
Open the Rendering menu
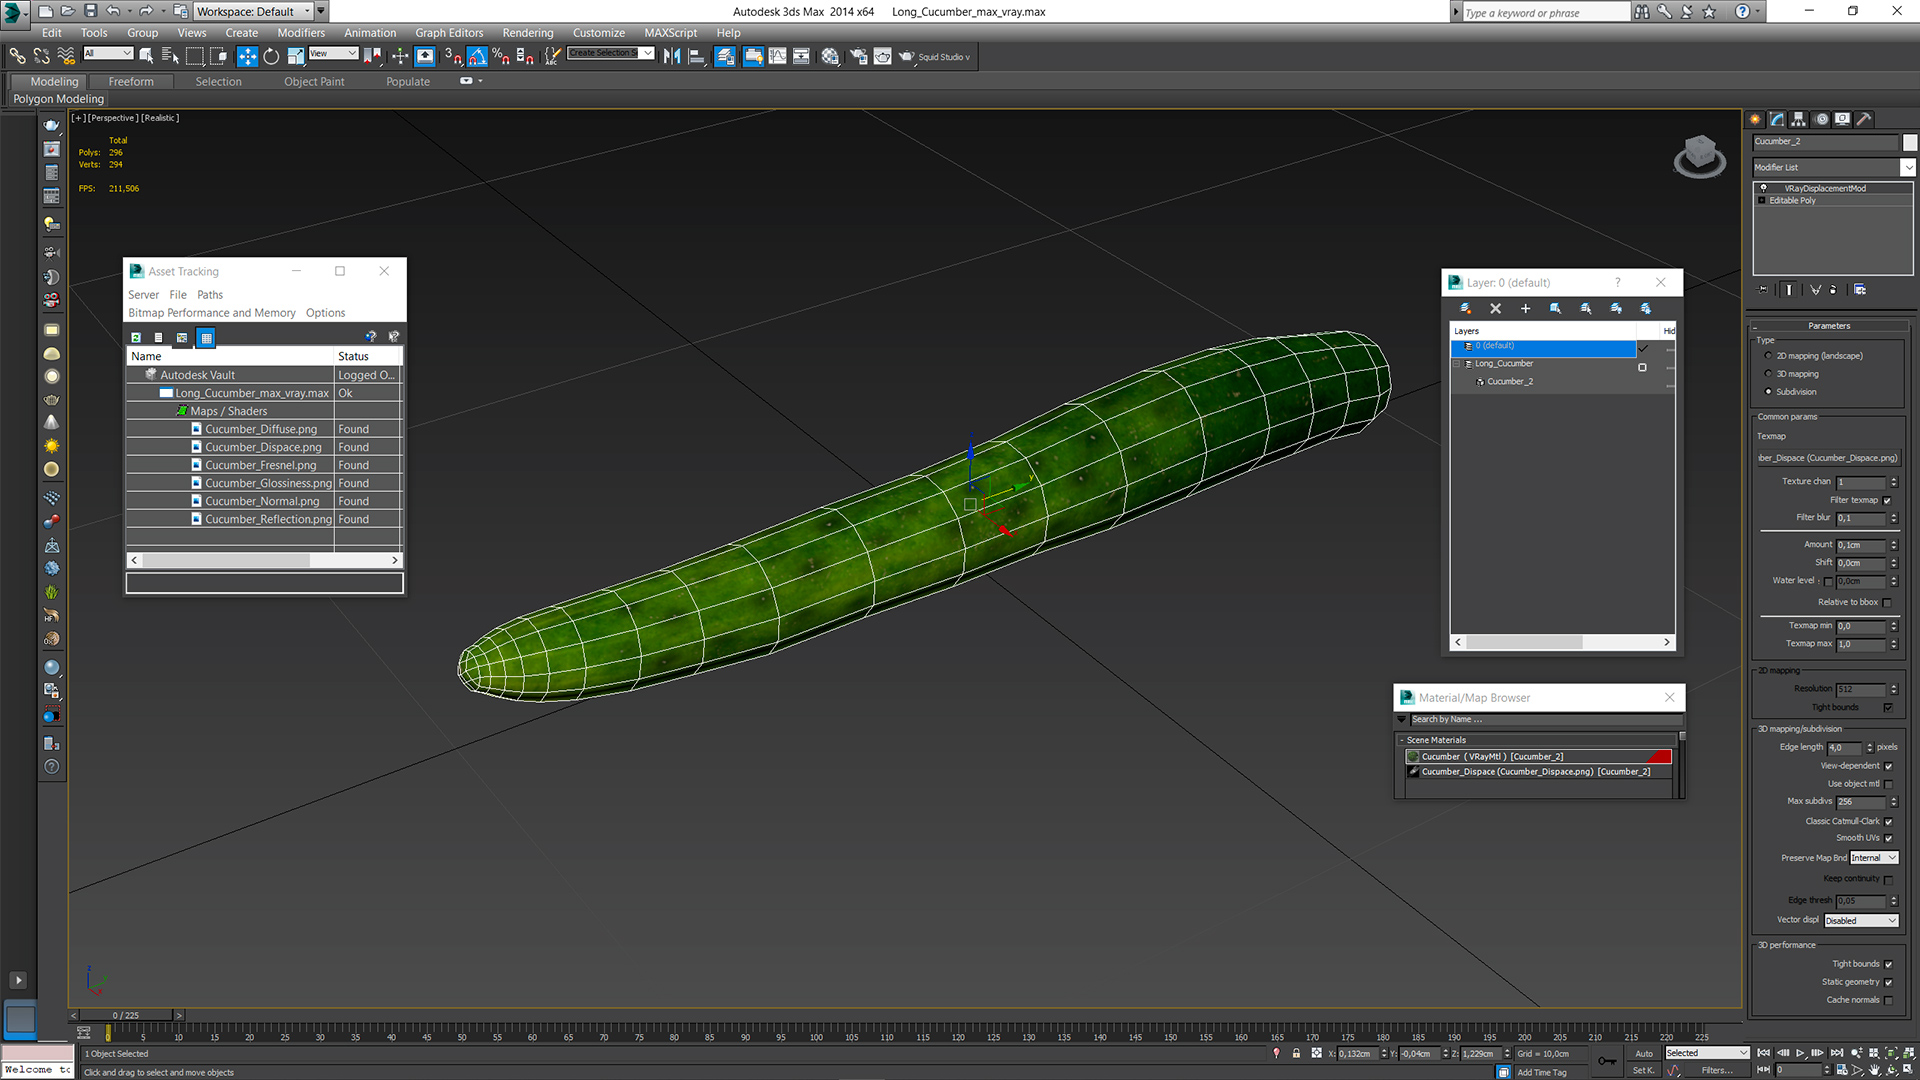pyautogui.click(x=527, y=33)
